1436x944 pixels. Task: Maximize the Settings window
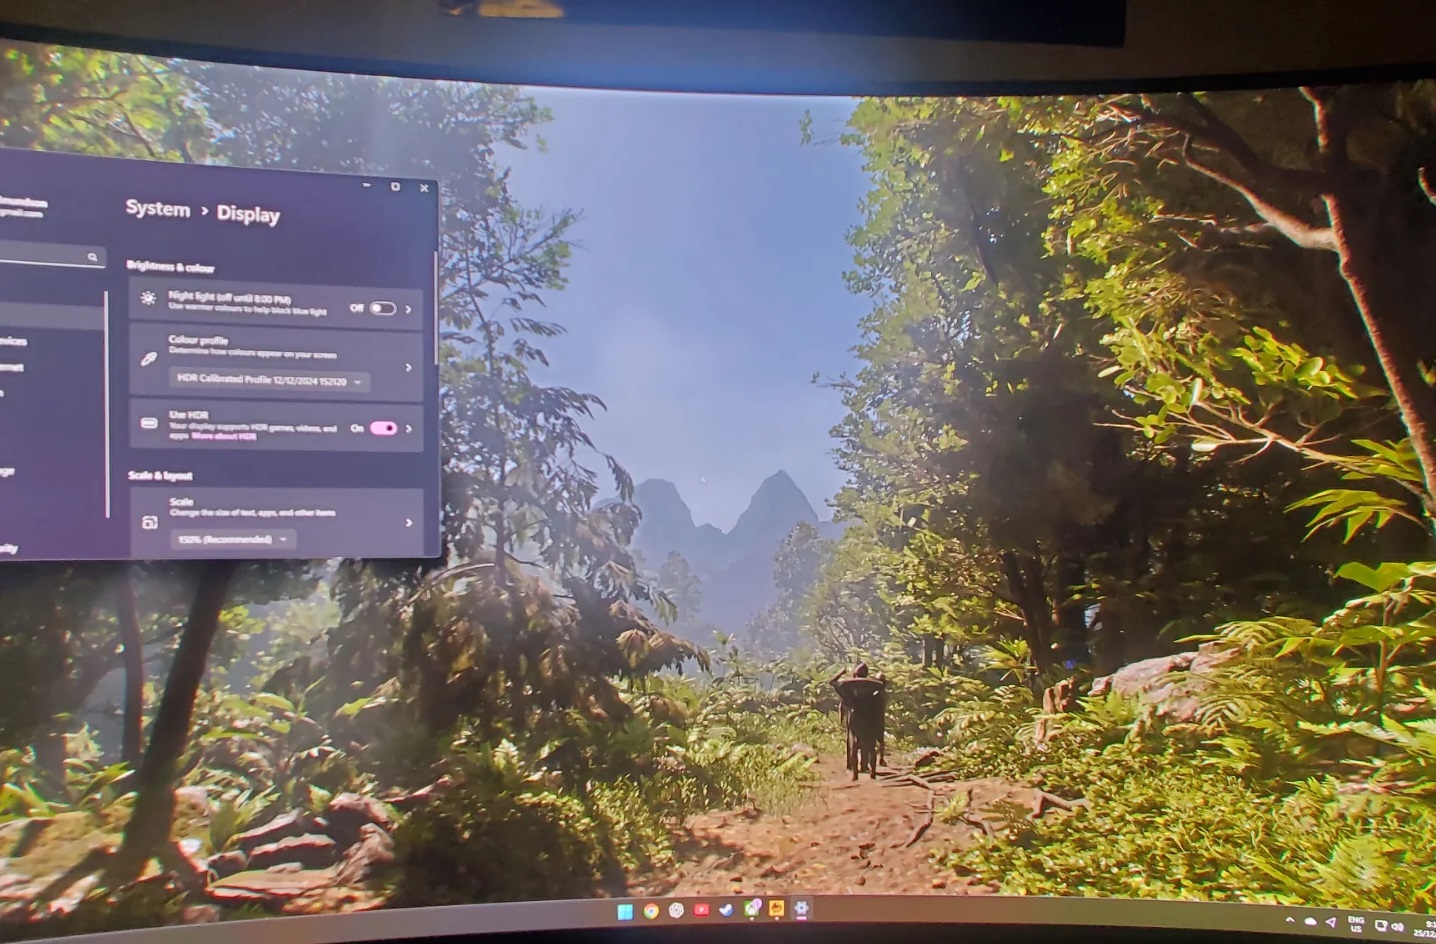click(395, 187)
